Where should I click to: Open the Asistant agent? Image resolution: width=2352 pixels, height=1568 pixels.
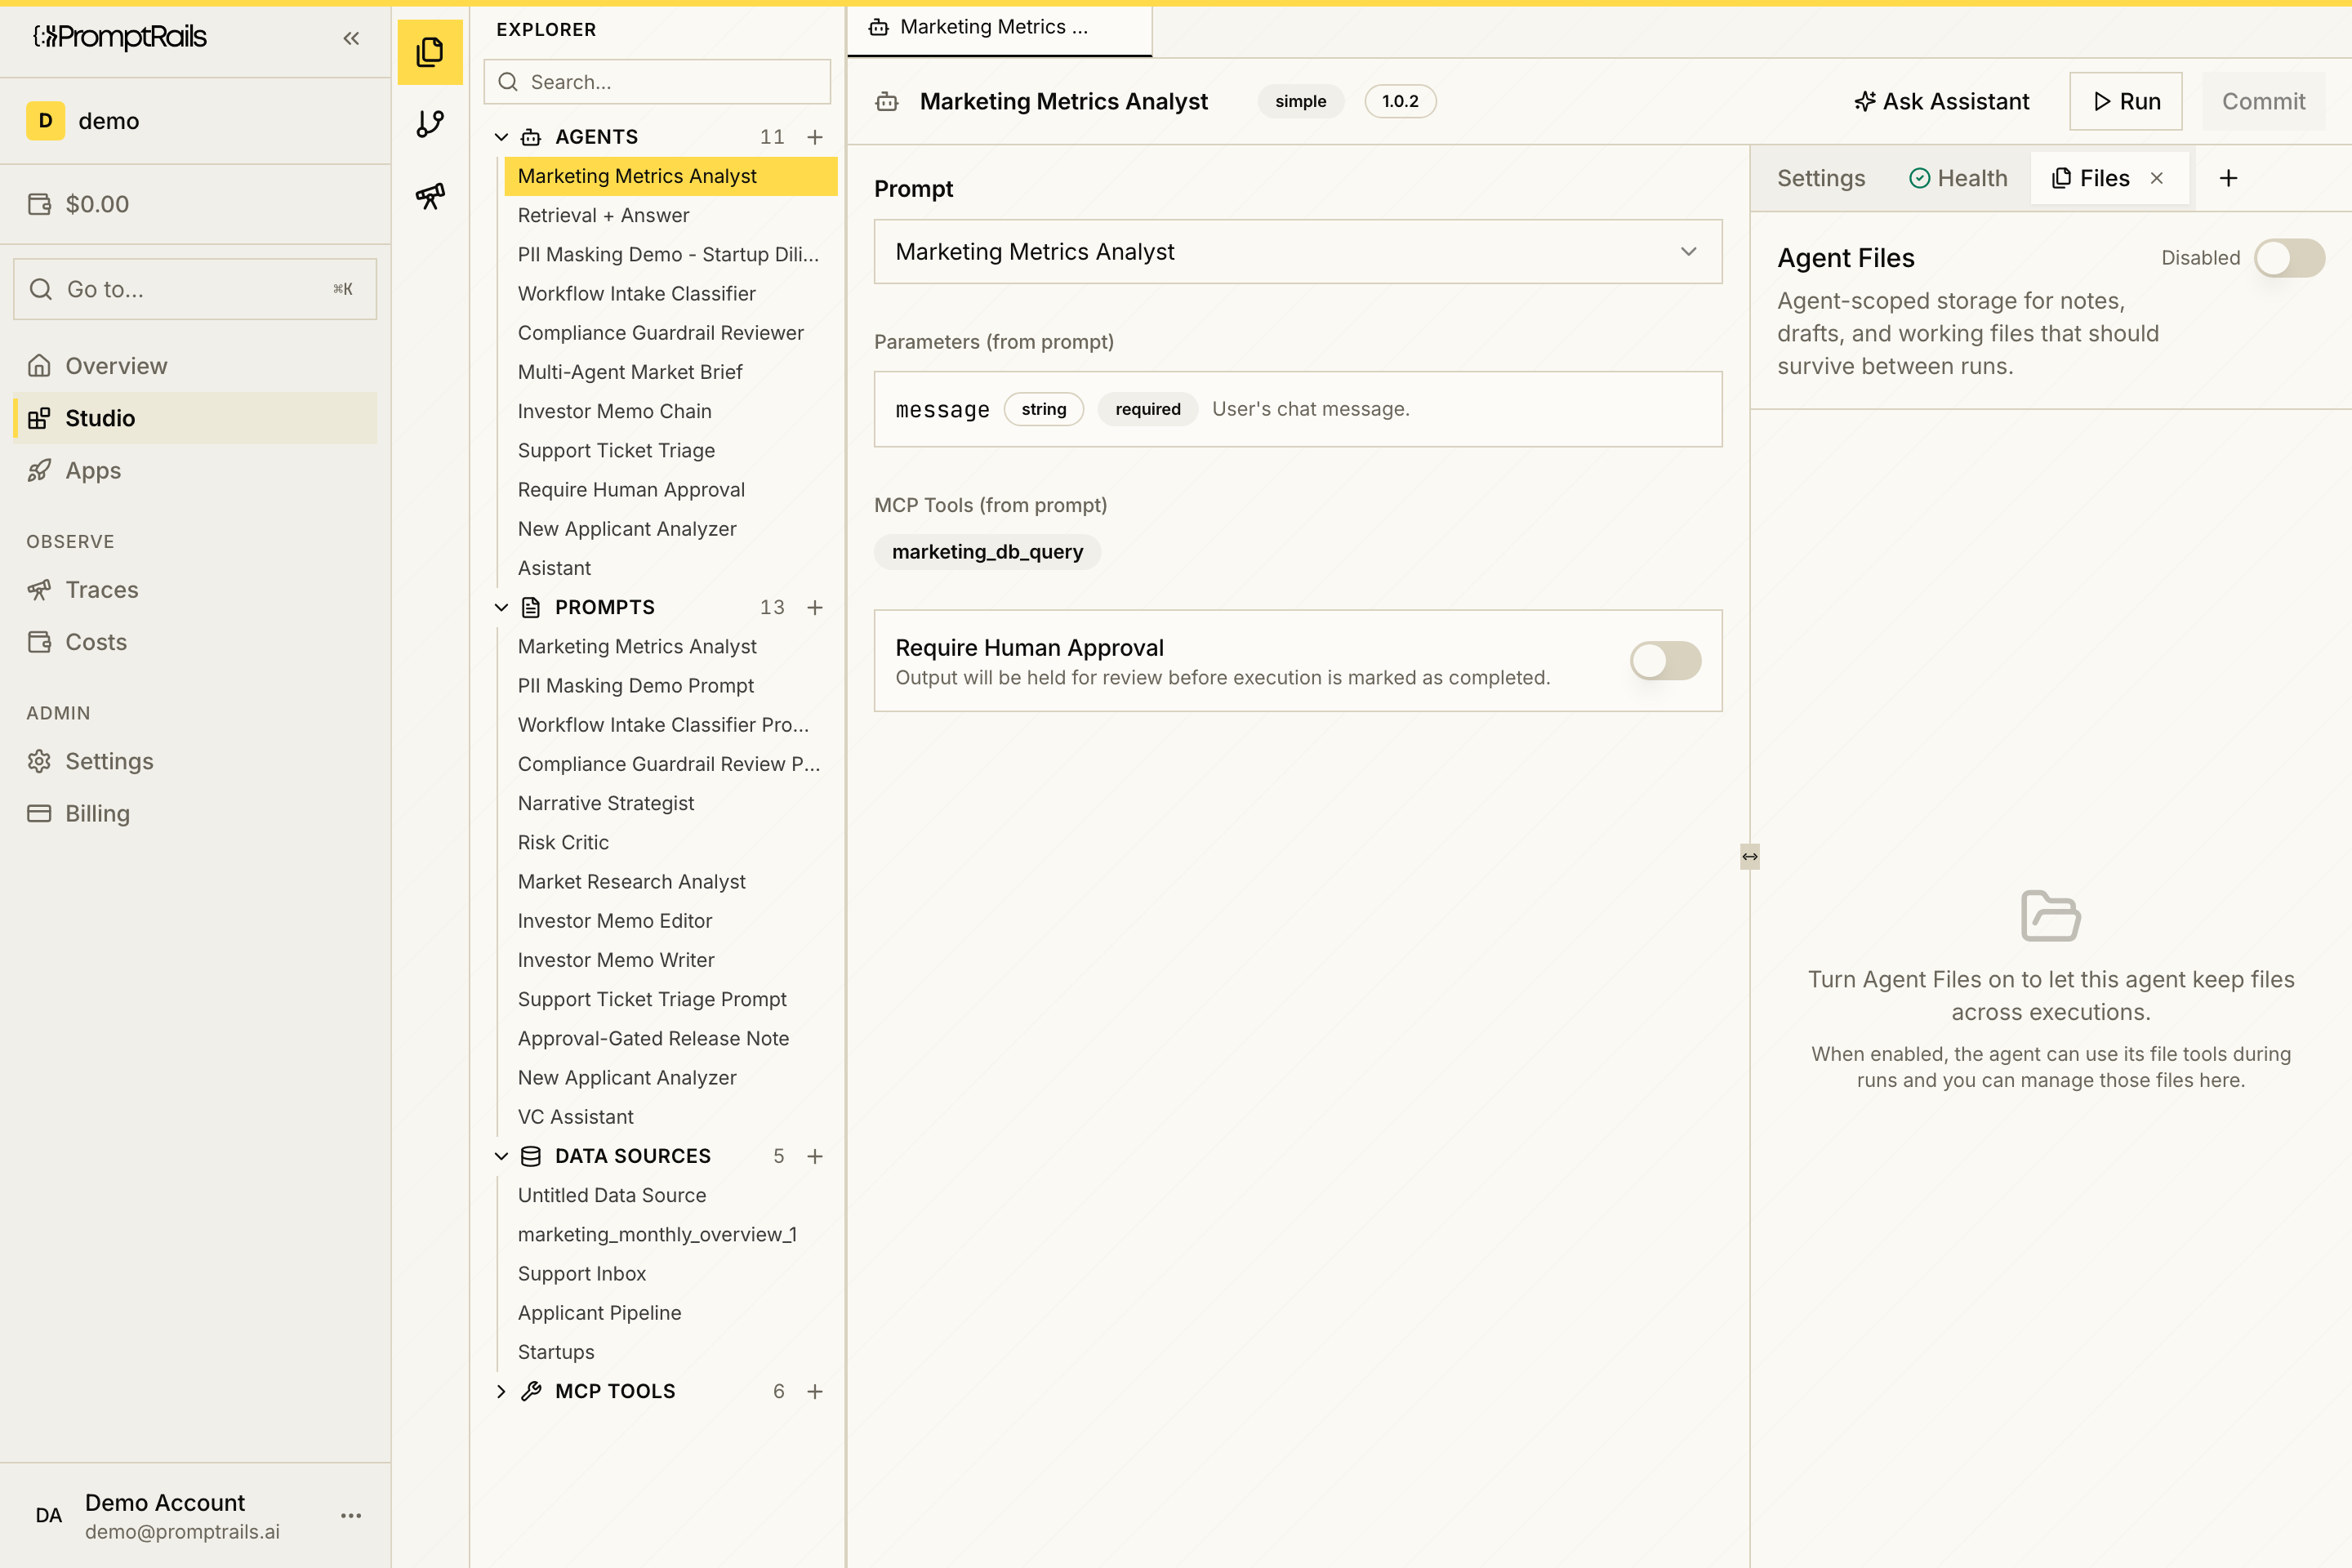670,568
